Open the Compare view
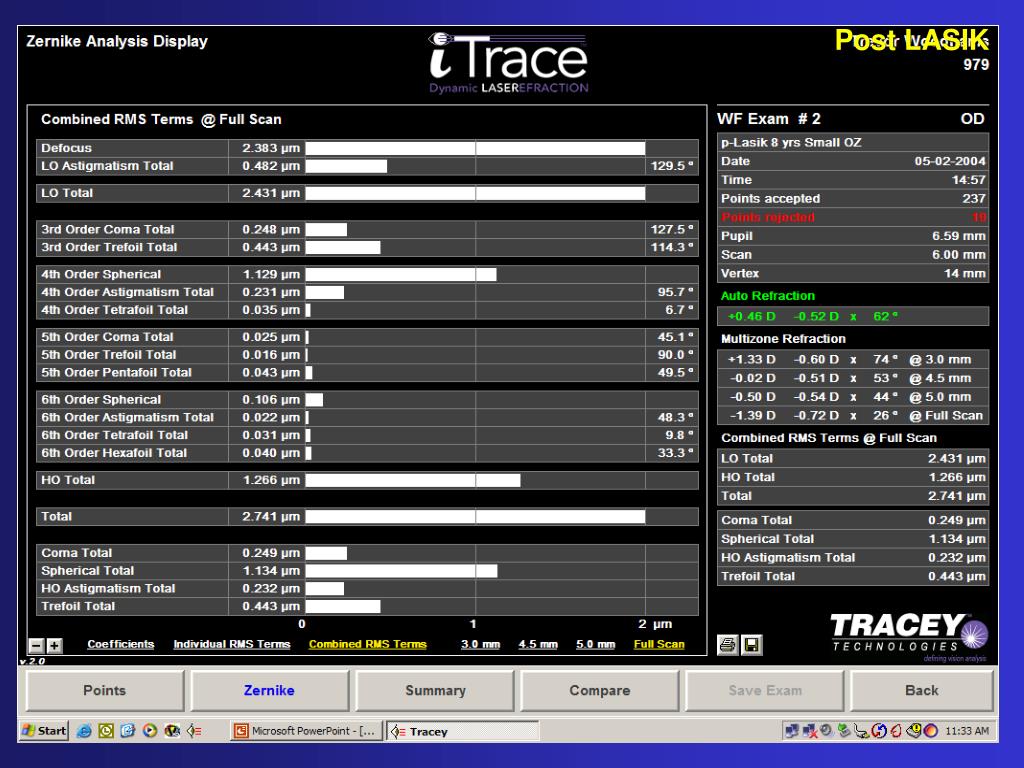Viewport: 1024px width, 768px height. click(600, 690)
